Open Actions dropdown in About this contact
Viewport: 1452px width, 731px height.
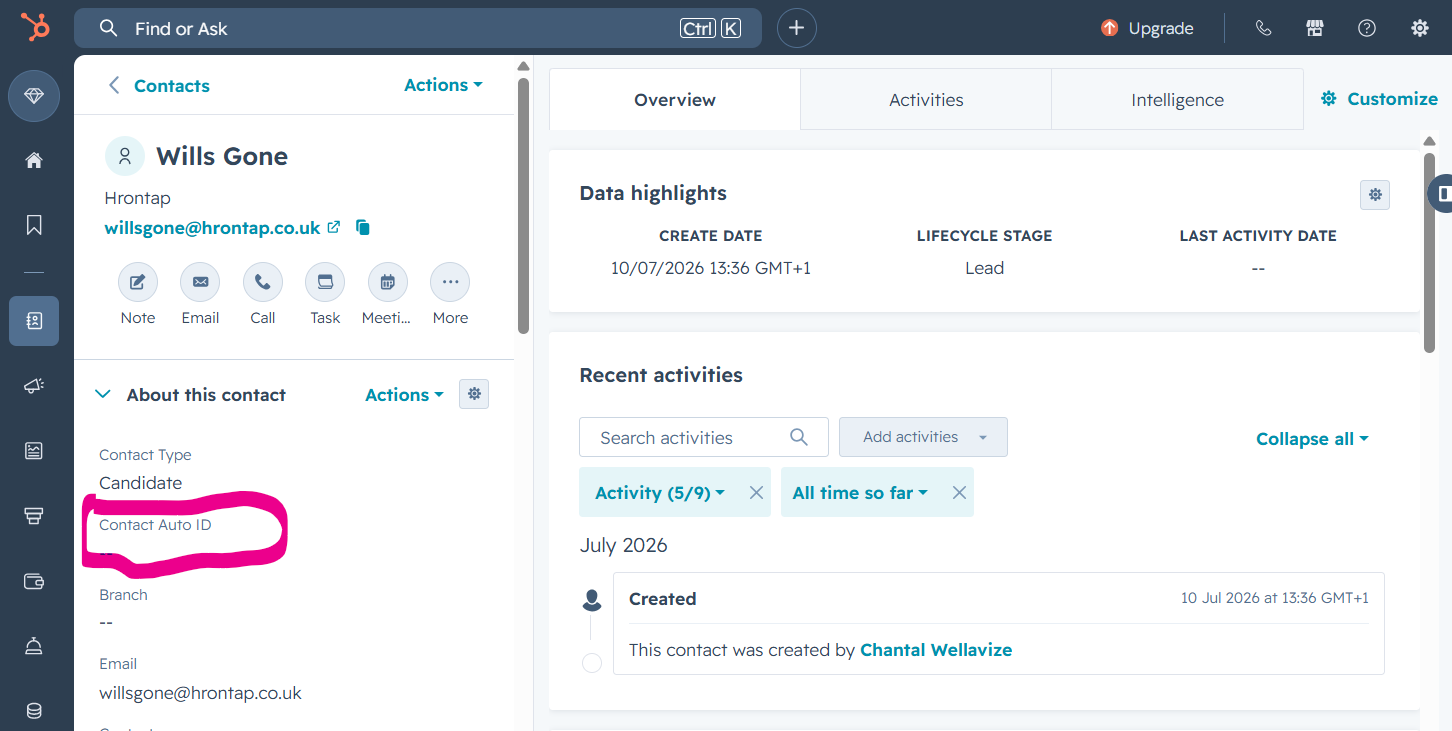tap(404, 395)
